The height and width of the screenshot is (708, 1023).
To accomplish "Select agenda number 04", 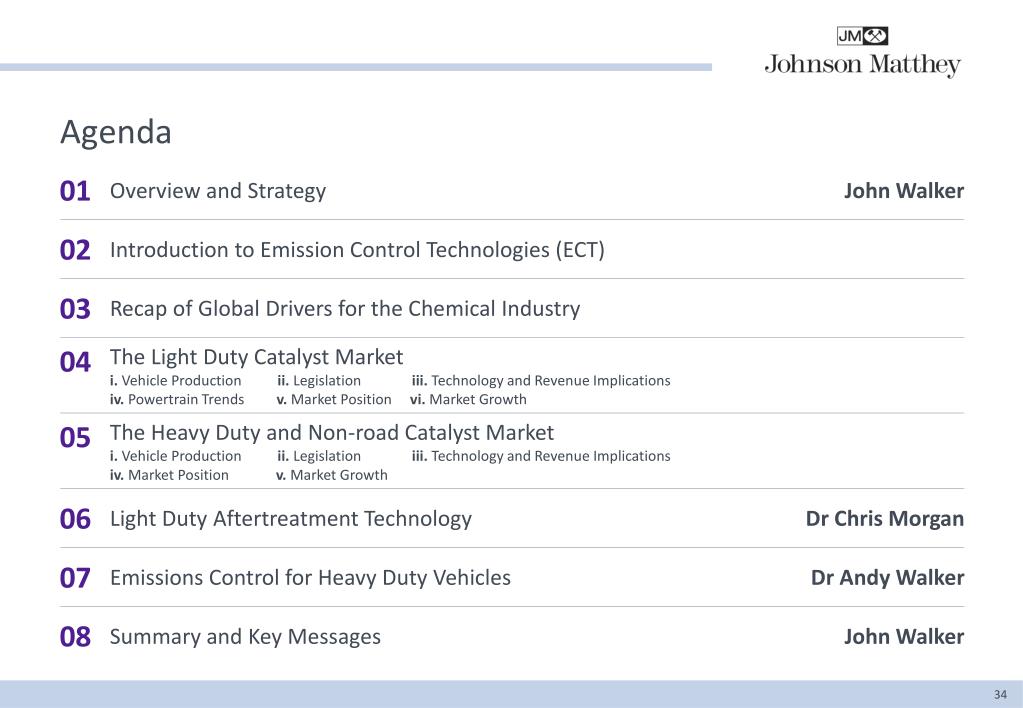I will [74, 362].
